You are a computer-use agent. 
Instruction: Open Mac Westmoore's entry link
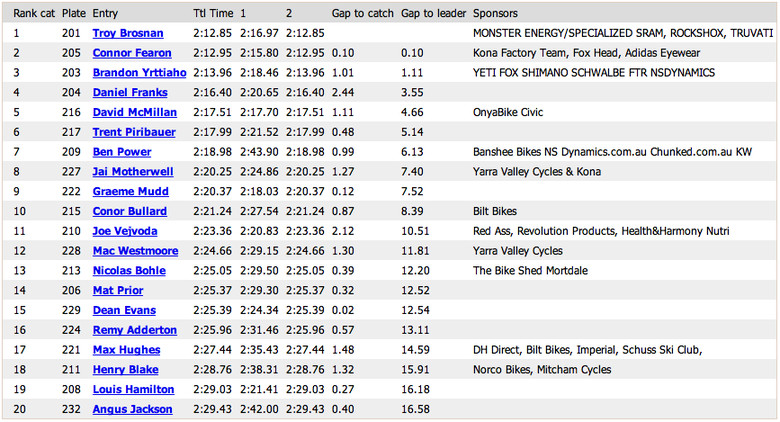pos(135,251)
